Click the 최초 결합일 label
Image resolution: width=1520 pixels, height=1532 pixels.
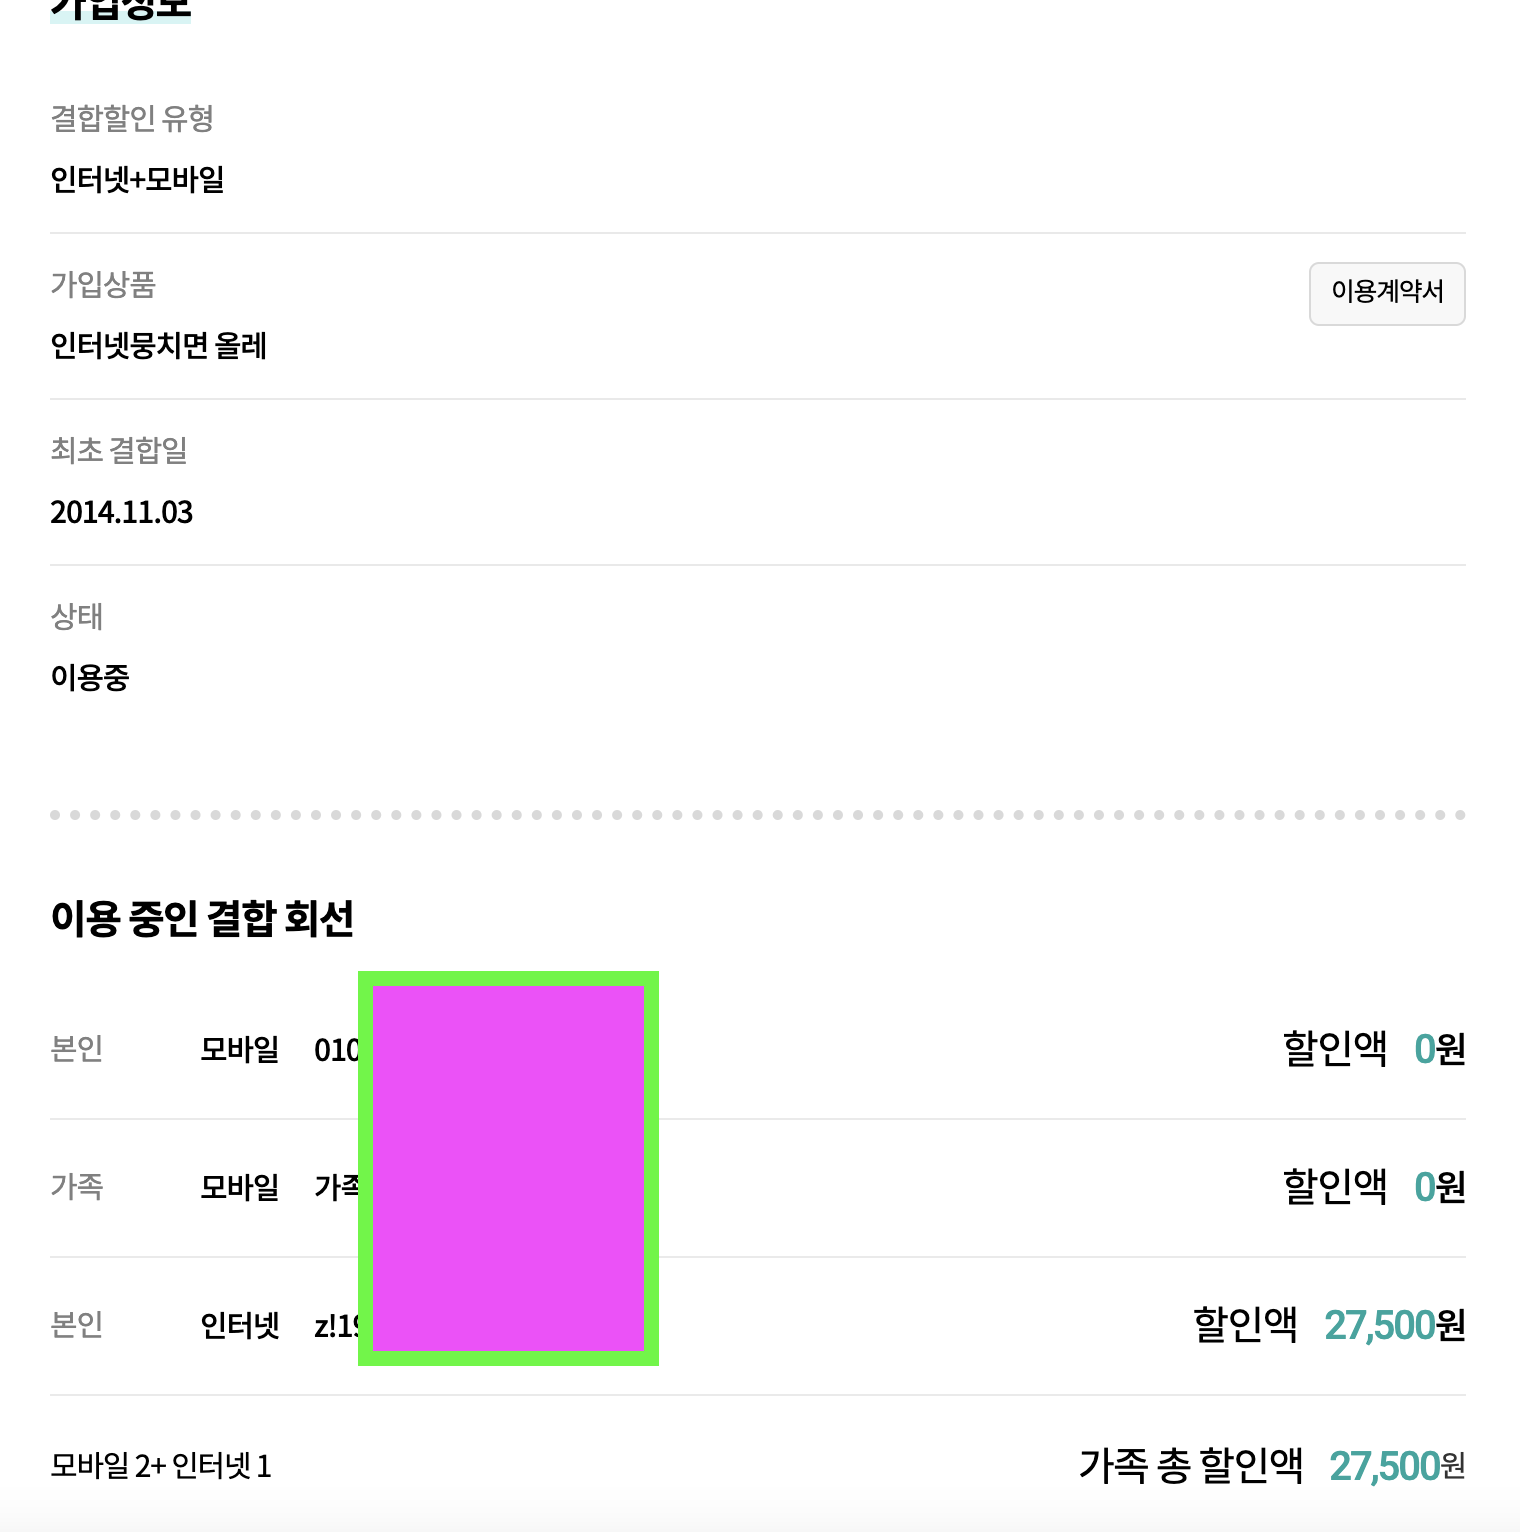point(119,451)
